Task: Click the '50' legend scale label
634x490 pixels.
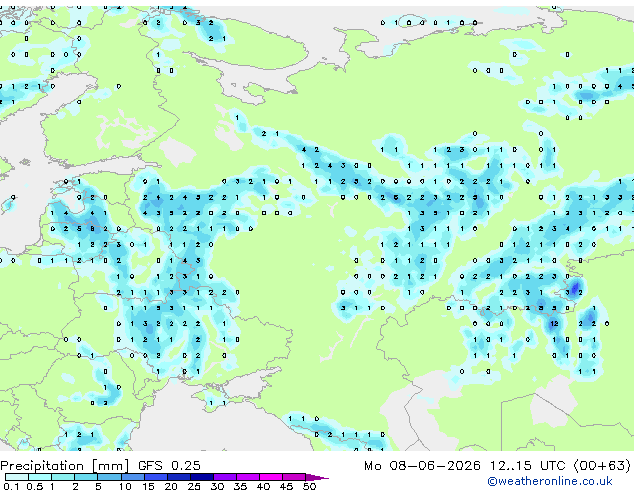Action: coord(309,486)
